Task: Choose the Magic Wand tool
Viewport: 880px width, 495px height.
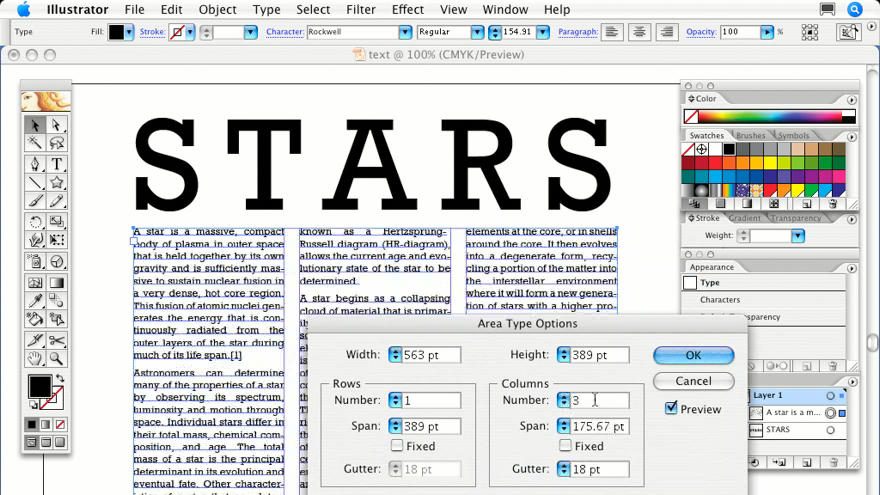Action: 35,144
